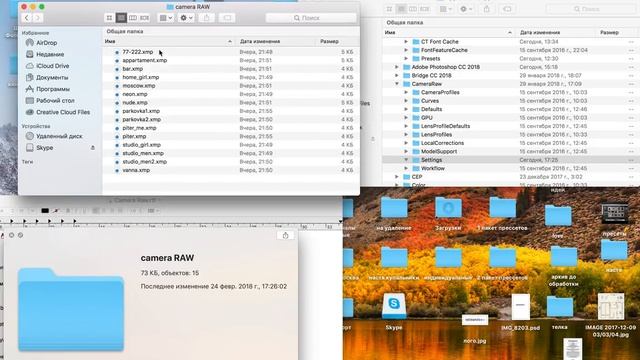Select the file parkovka1.xmp

click(141, 111)
